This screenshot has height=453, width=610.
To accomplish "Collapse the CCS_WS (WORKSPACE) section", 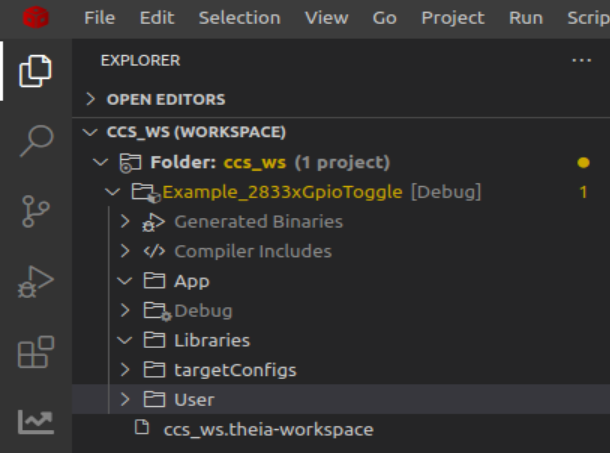I will tap(90, 132).
